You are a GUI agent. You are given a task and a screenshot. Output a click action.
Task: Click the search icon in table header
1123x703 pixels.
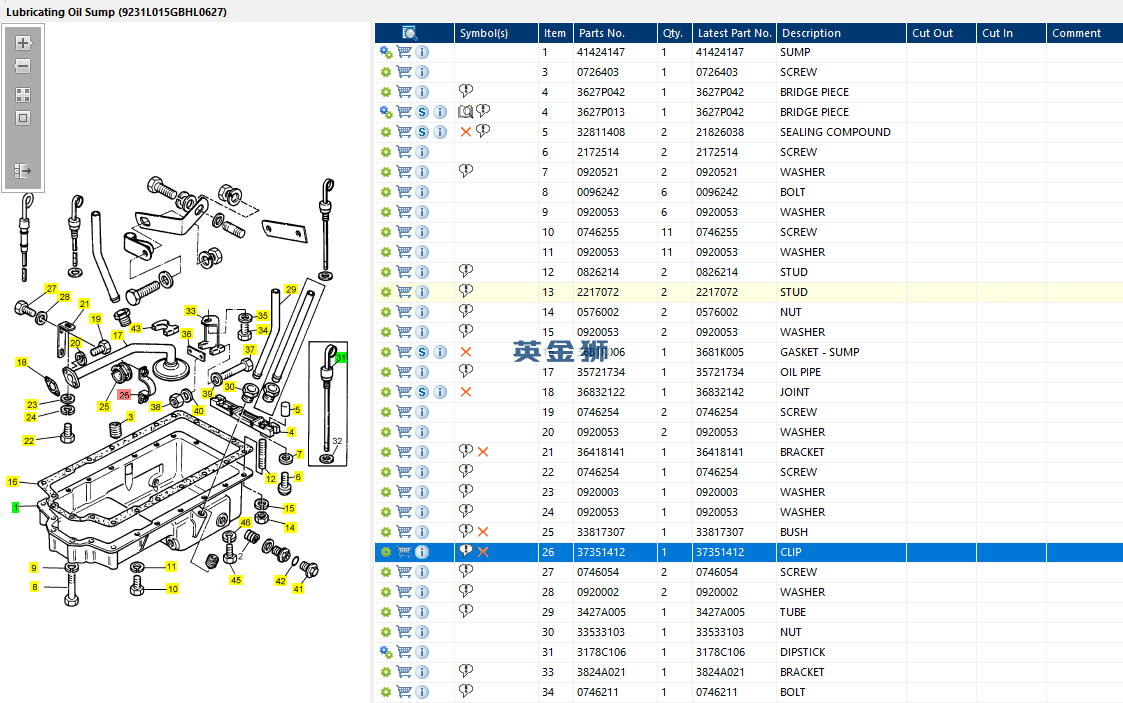coord(410,33)
